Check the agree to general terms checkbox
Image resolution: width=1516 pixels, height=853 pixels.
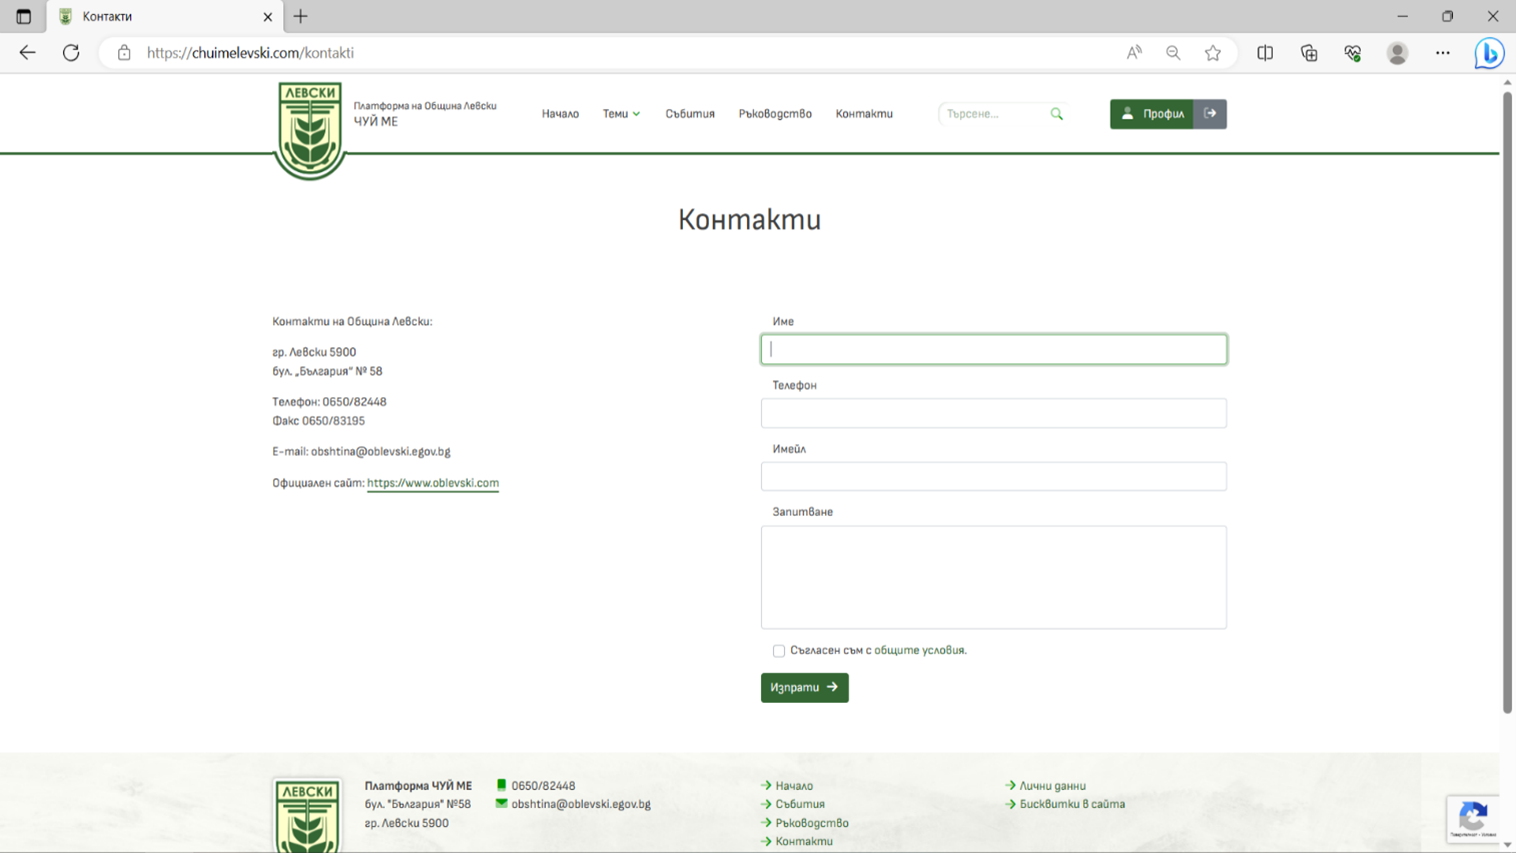point(778,651)
